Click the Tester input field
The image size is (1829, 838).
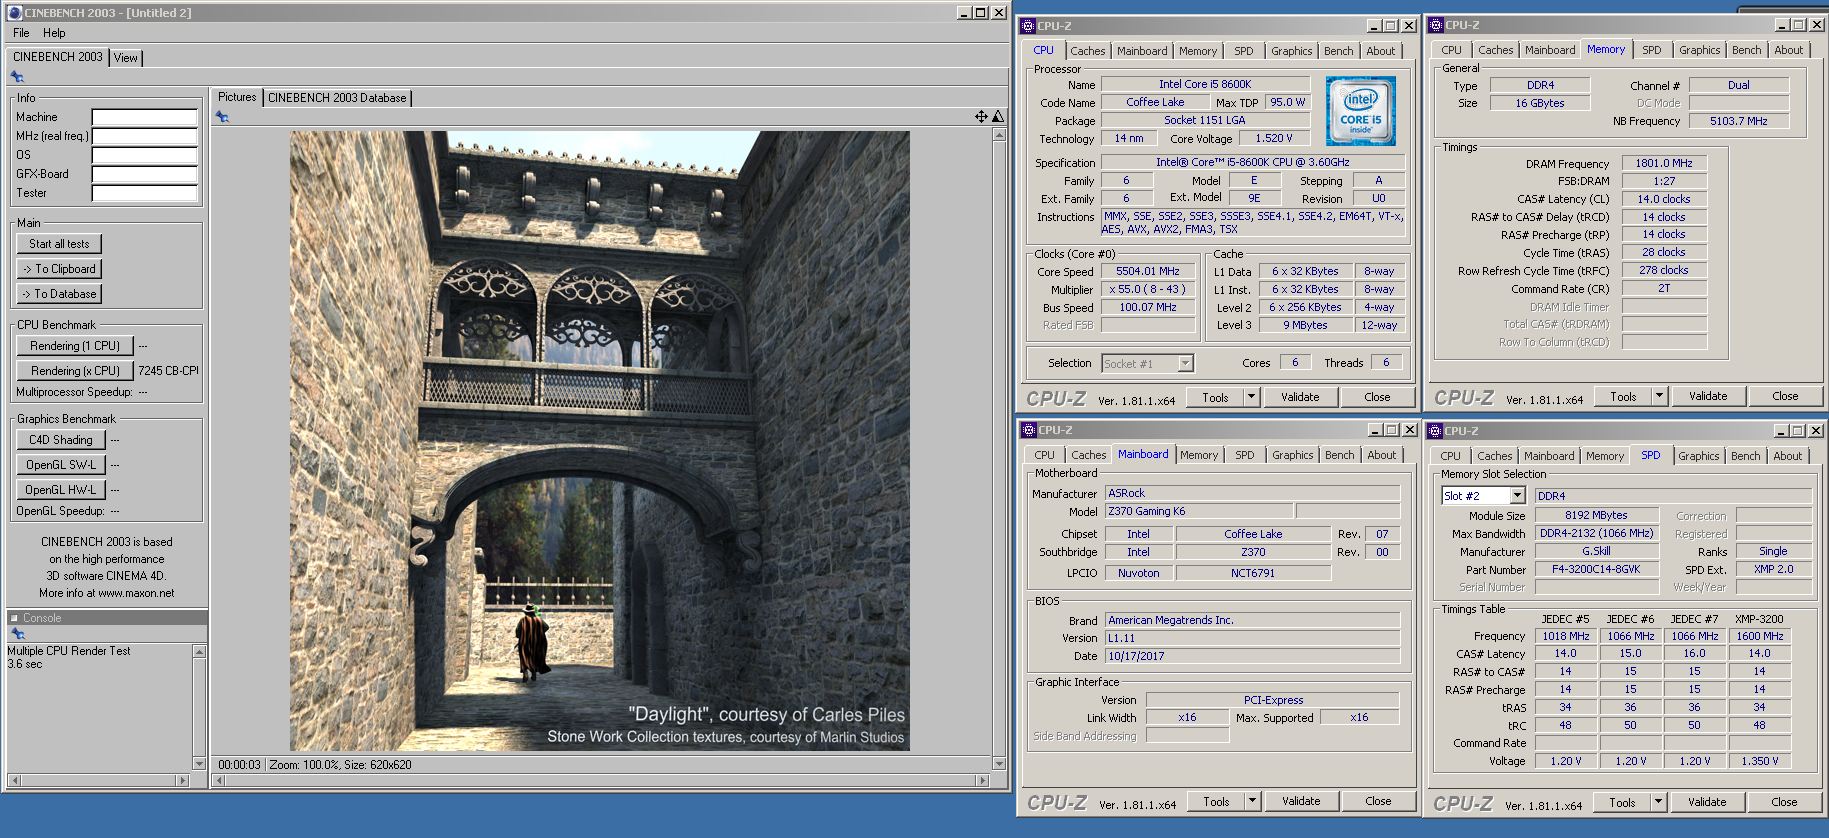145,193
